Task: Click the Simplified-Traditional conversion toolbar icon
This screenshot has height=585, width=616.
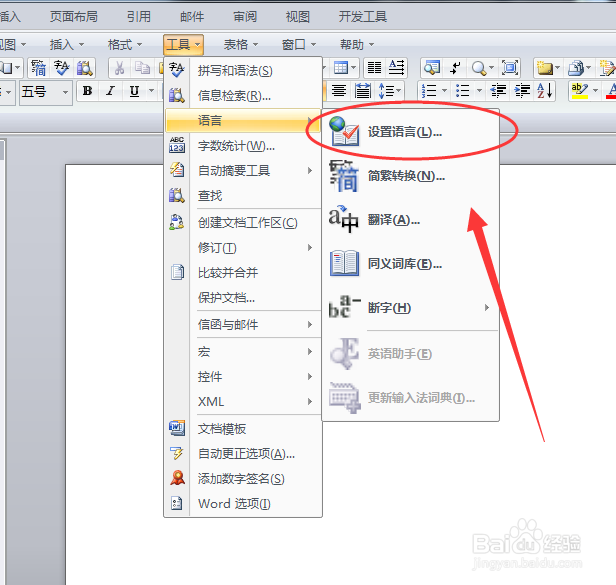Action: click(38, 68)
